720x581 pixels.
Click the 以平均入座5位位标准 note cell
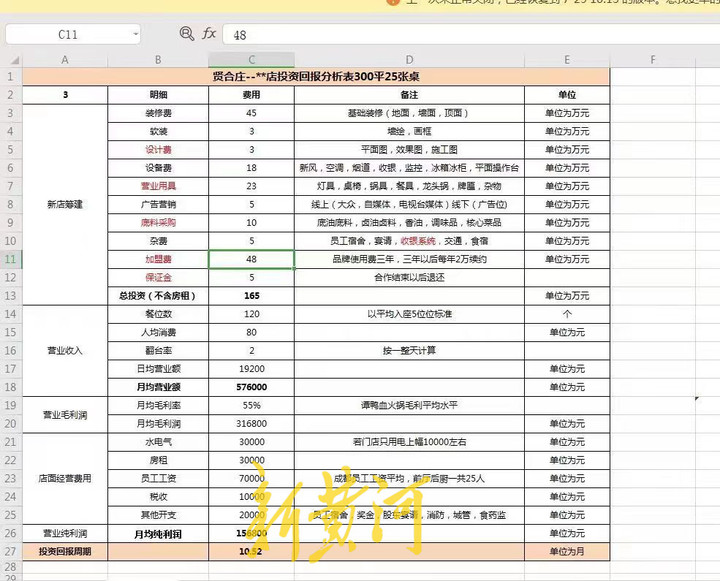pos(409,314)
